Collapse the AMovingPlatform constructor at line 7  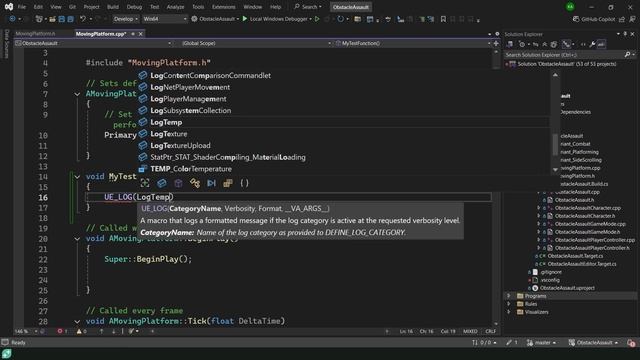(77, 94)
